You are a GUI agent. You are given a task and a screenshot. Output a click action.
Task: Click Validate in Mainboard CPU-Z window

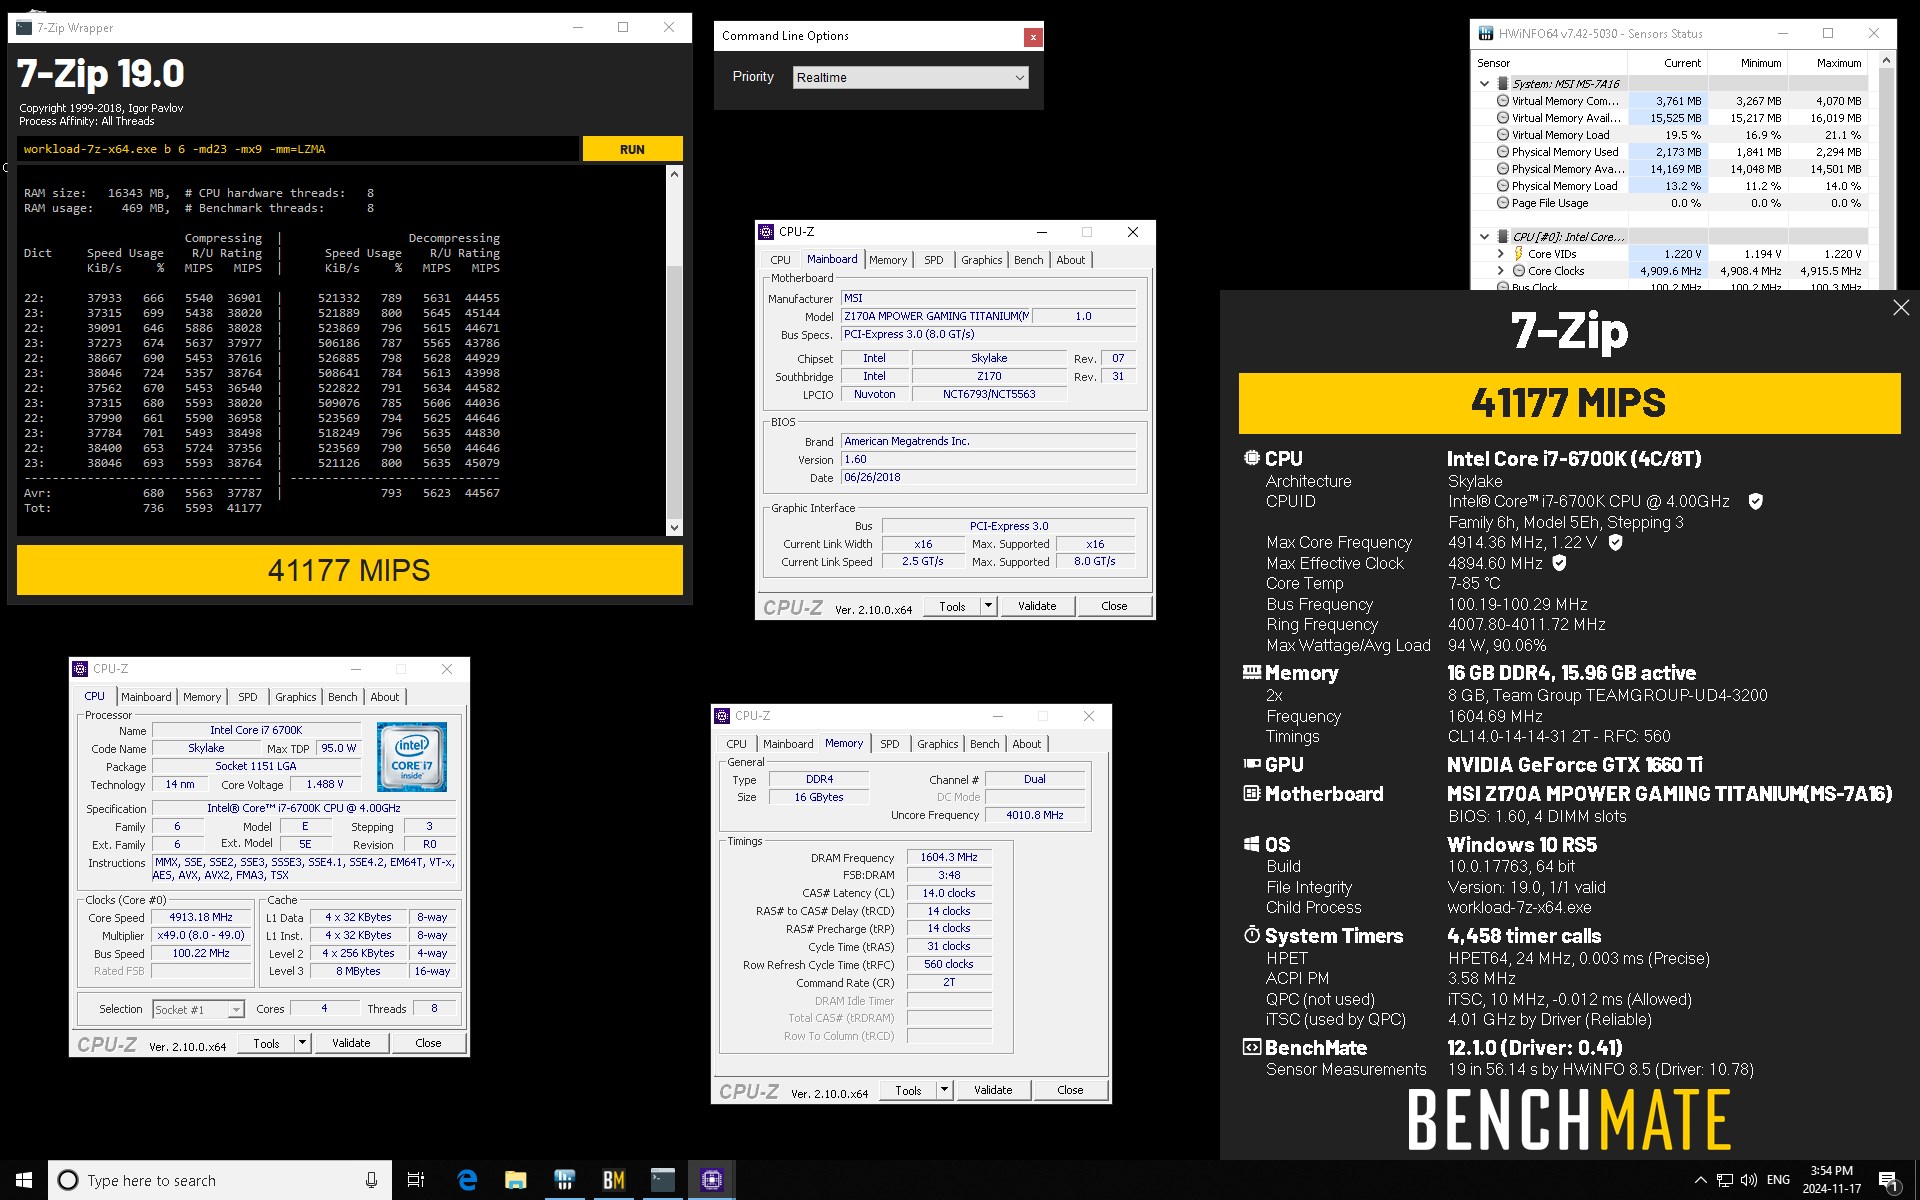tap(1037, 606)
